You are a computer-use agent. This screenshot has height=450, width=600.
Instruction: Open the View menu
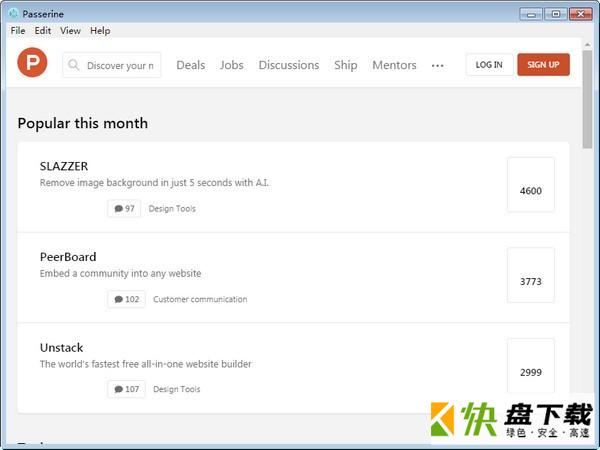click(70, 31)
